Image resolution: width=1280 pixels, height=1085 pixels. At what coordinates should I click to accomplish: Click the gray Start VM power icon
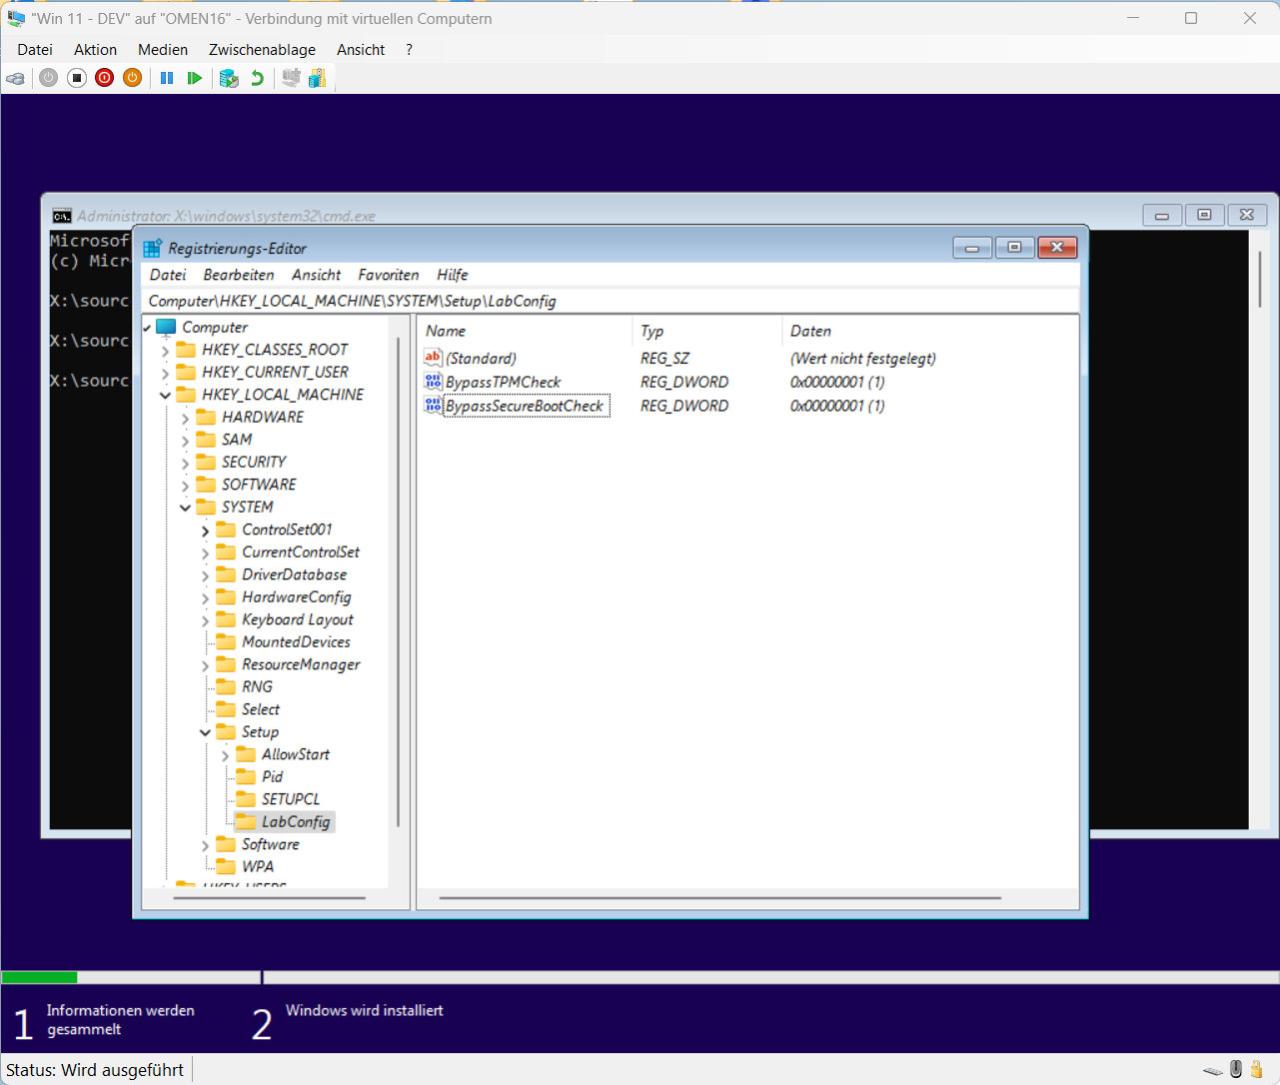48,78
